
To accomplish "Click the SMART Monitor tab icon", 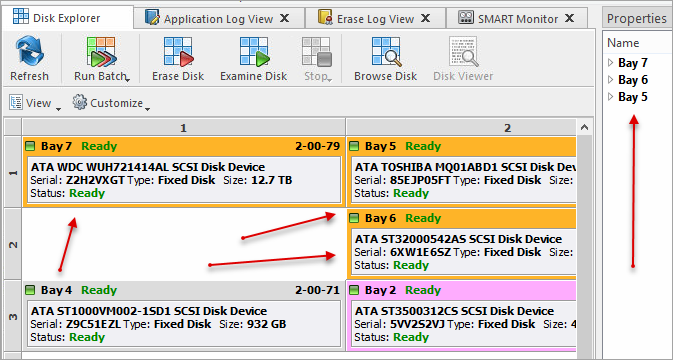I will tap(466, 18).
